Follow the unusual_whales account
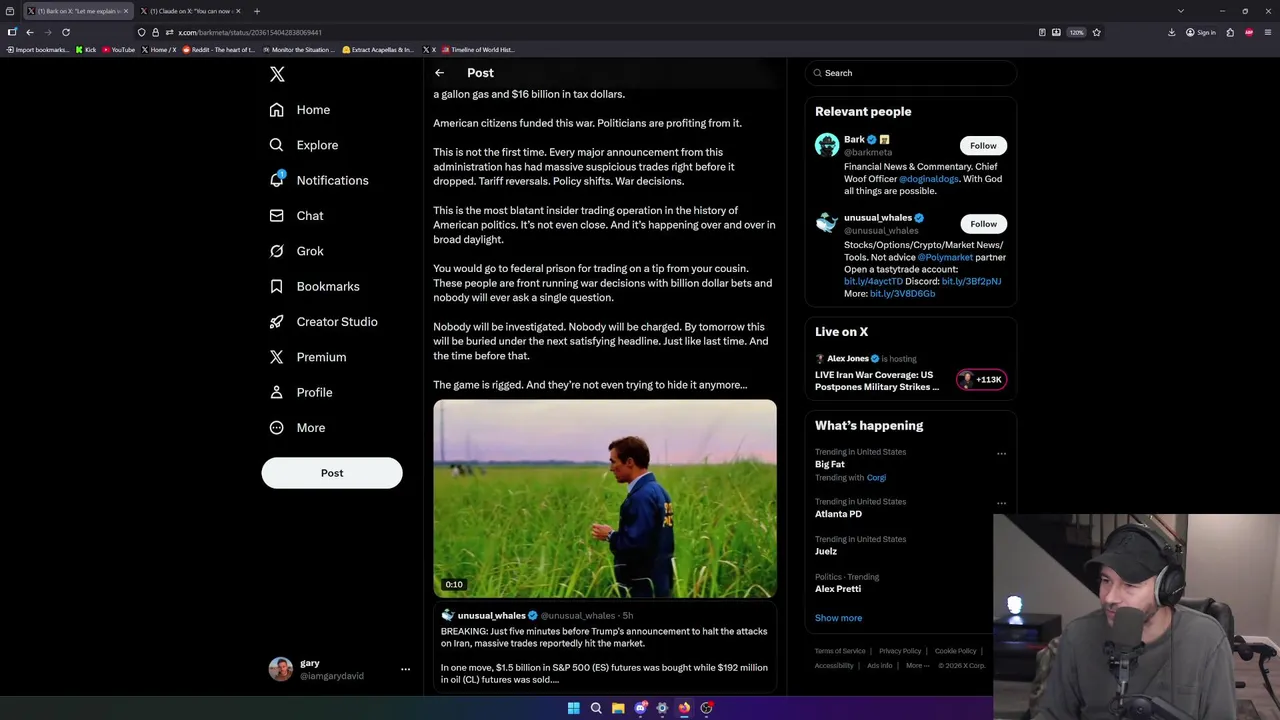 coord(983,224)
